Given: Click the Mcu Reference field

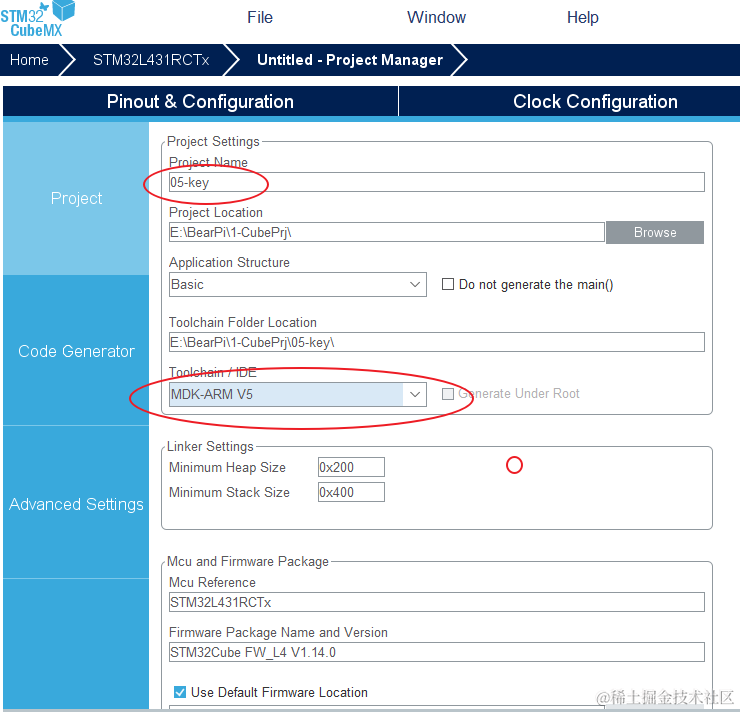Looking at the screenshot, I should tap(437, 602).
